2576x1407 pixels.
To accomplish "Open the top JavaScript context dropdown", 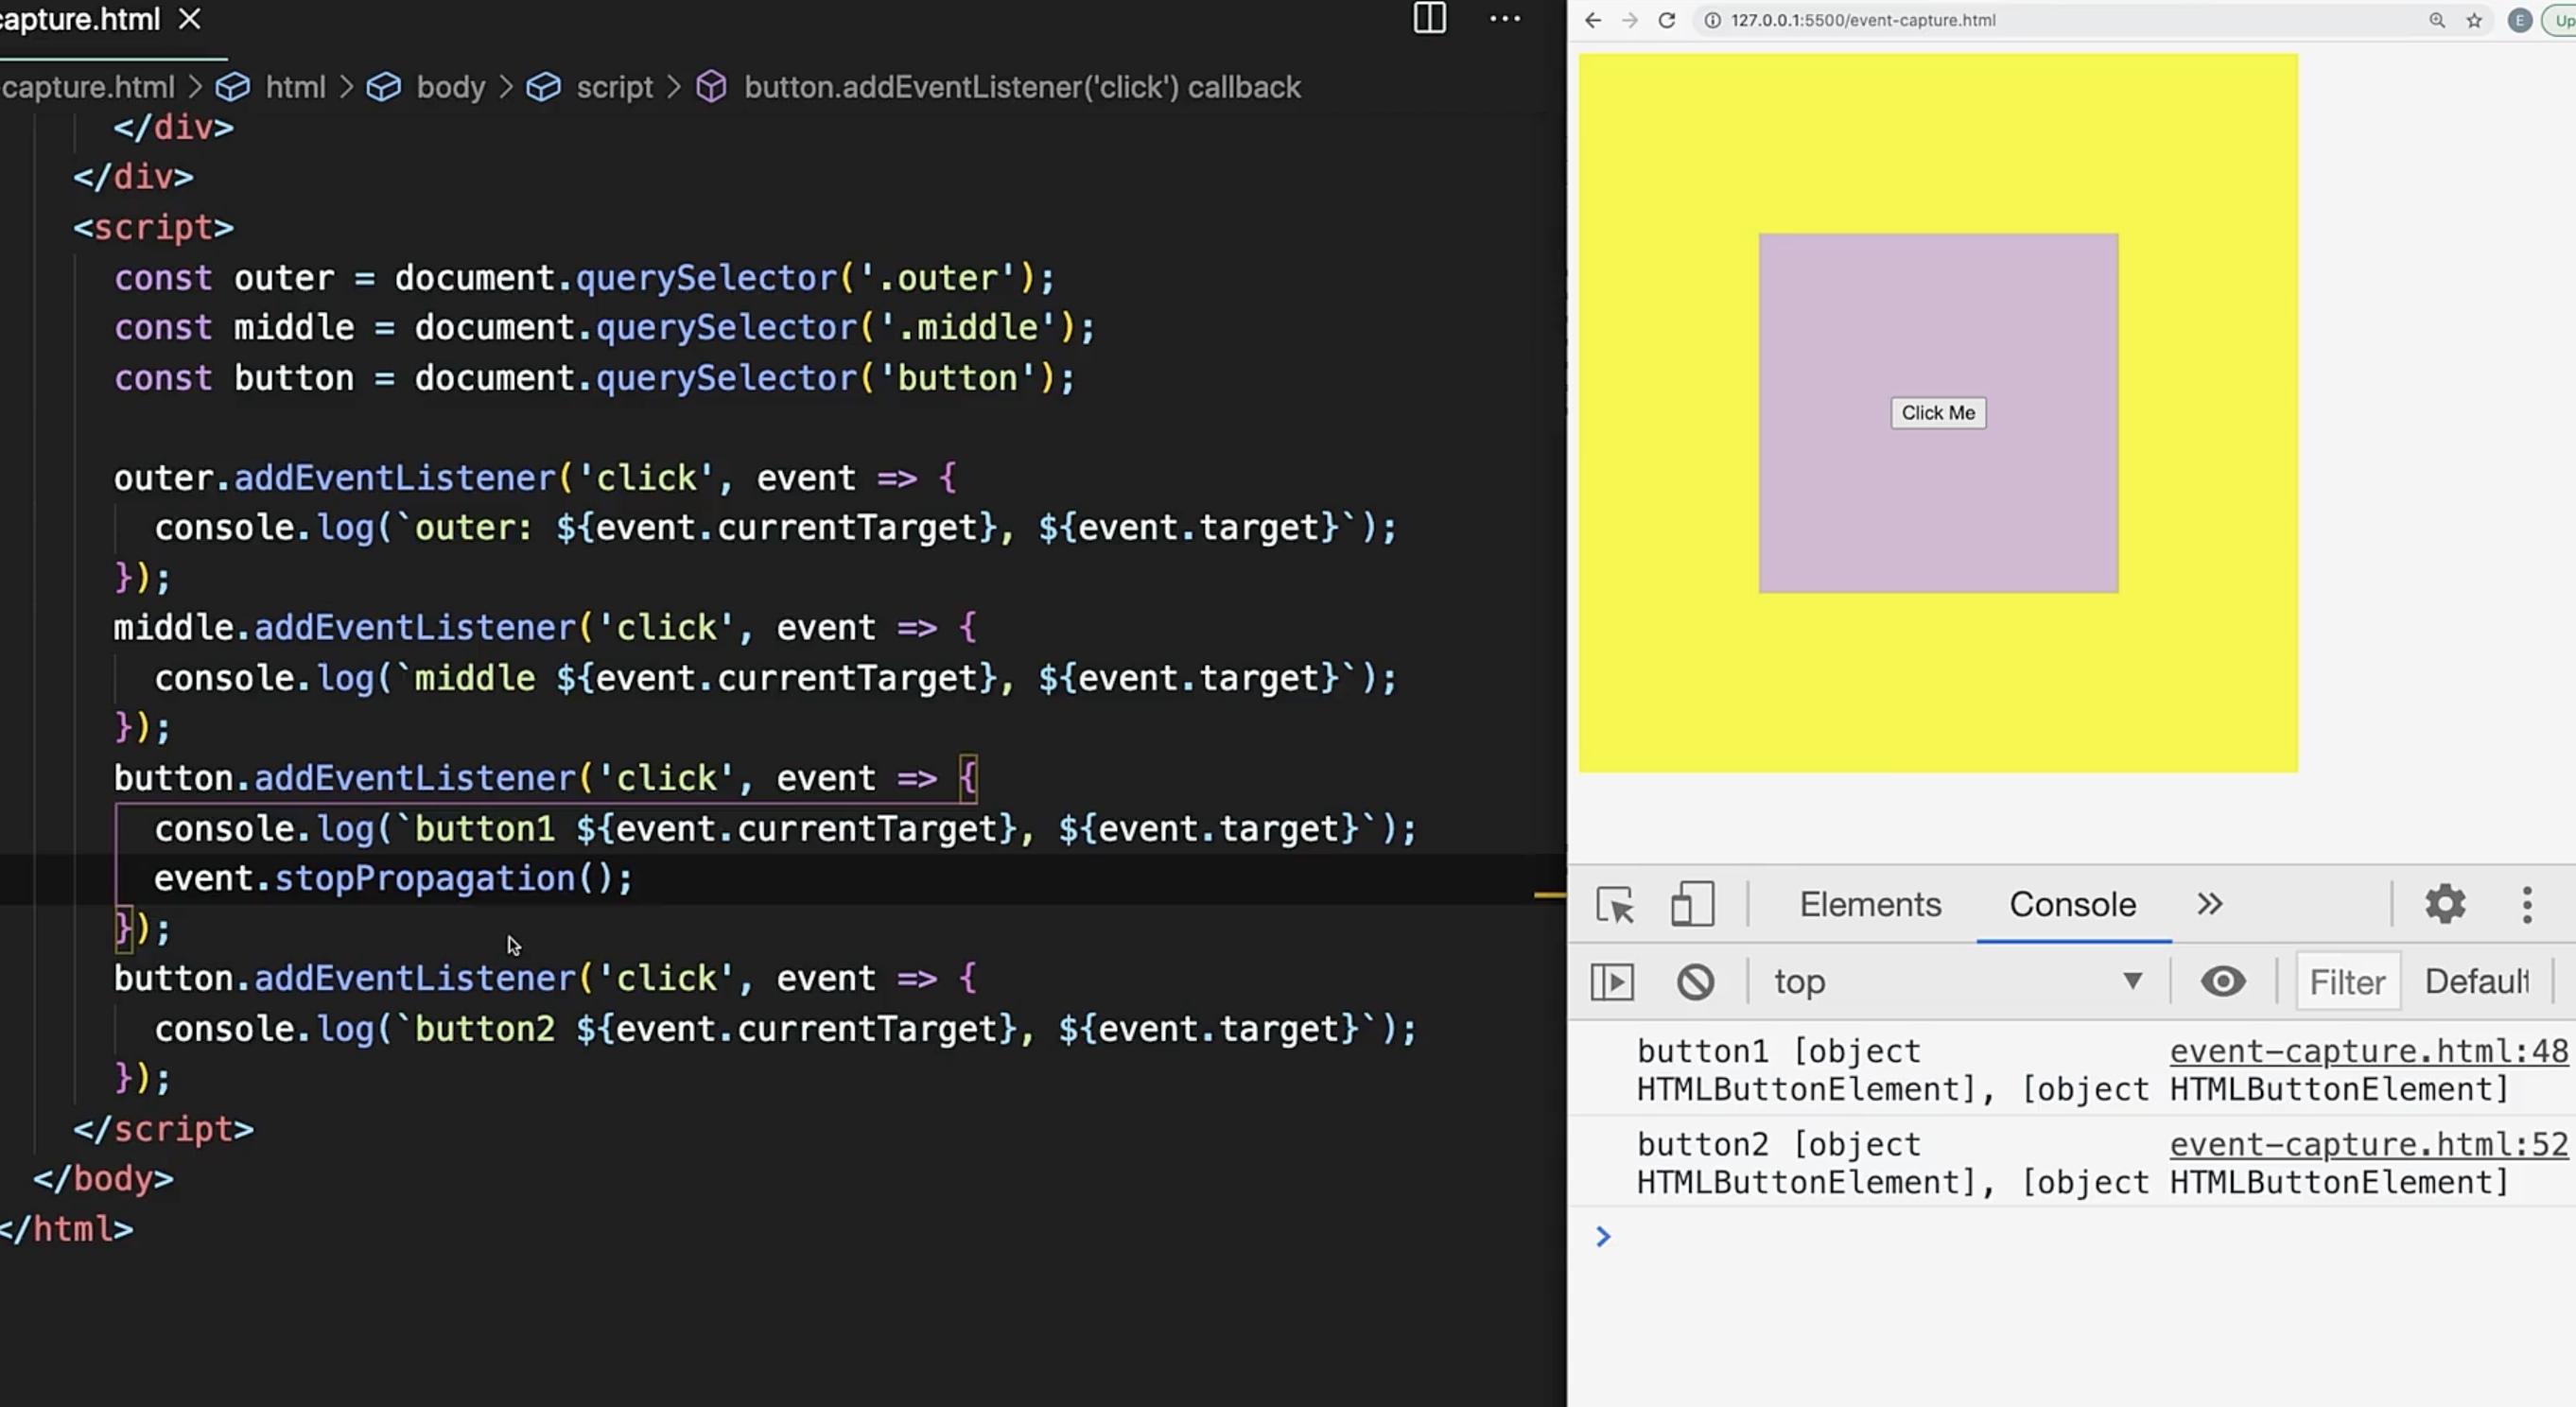I will click(1955, 981).
